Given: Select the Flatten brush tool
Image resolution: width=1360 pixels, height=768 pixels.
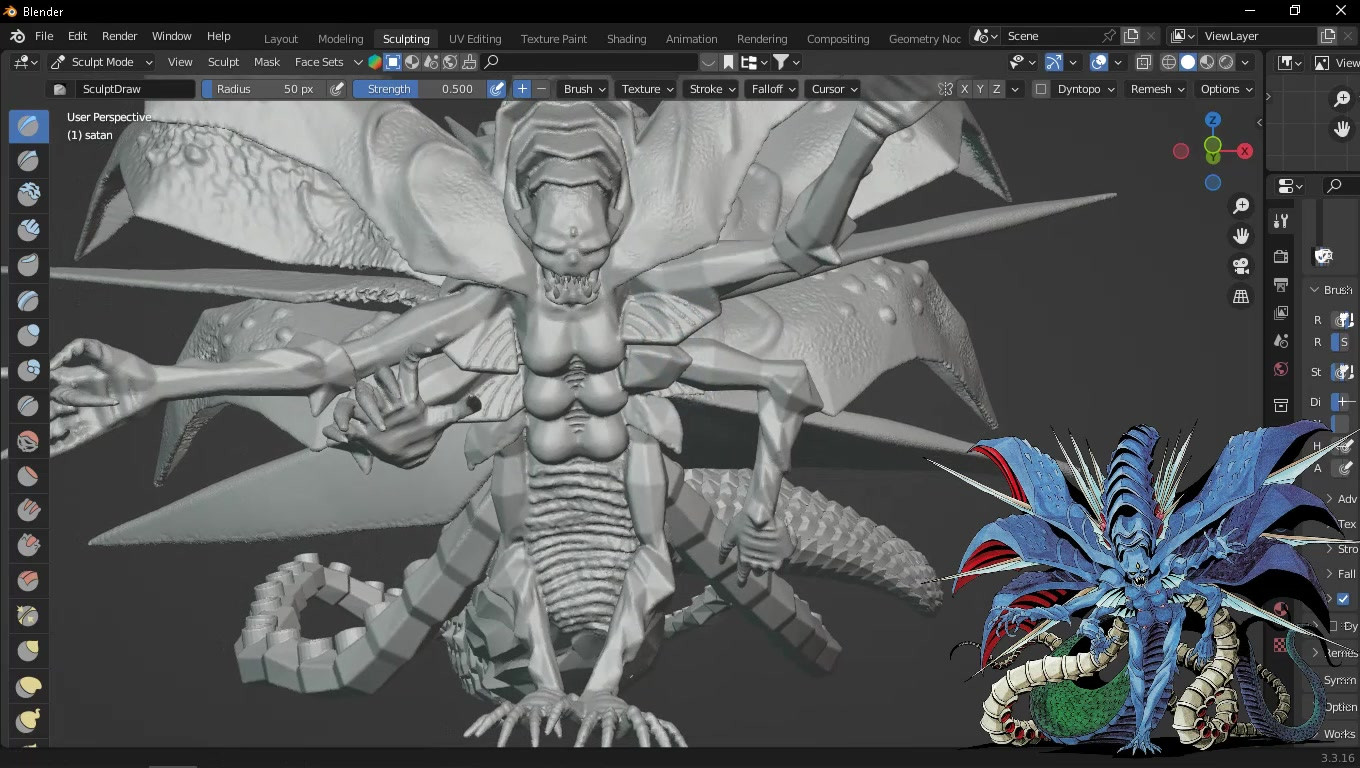Looking at the screenshot, I should [x=28, y=475].
